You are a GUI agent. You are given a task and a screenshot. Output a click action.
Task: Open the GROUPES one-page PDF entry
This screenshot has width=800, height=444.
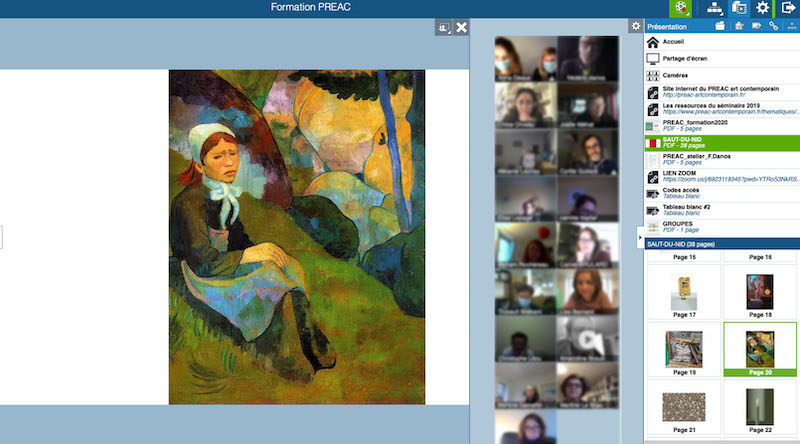point(722,227)
